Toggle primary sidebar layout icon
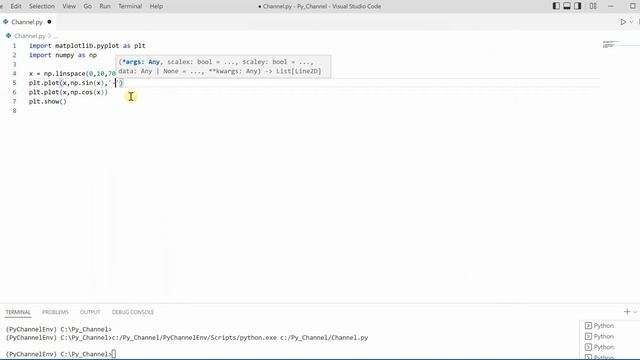This screenshot has width=640, height=360. point(556,6)
